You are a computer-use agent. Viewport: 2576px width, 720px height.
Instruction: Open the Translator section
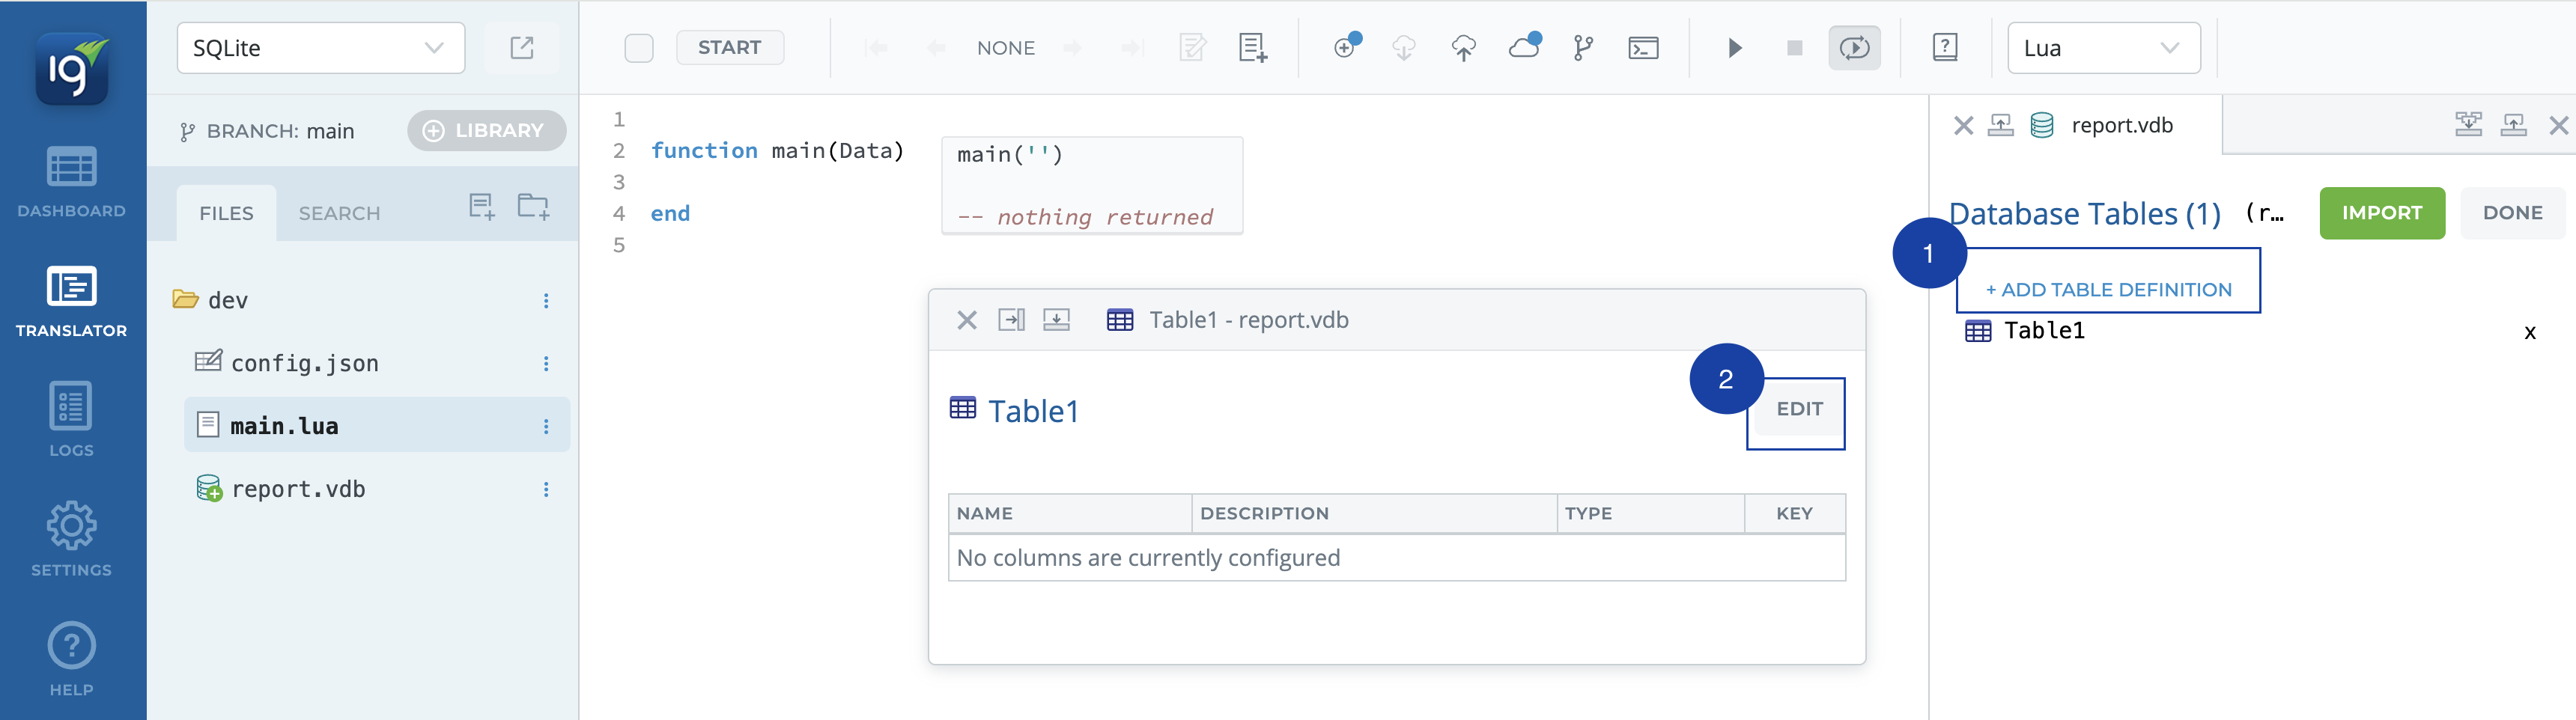click(72, 301)
